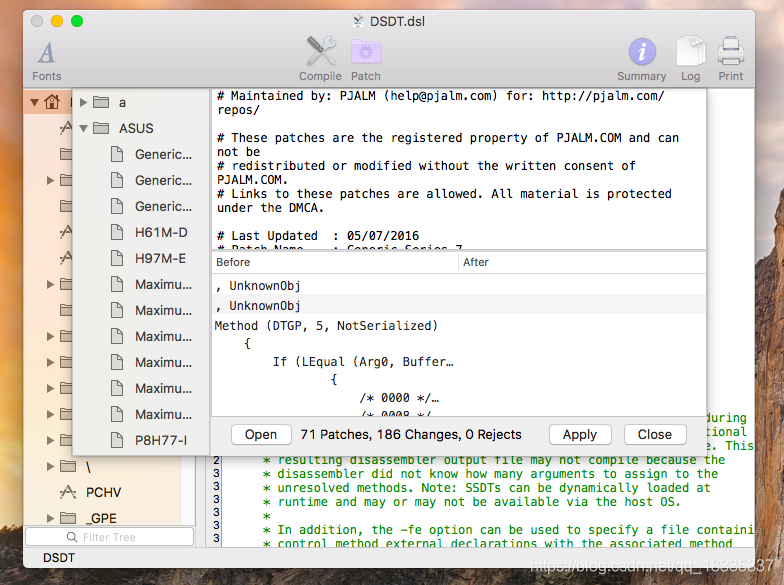Click the PCHV method icon in tree
The image size is (784, 585).
click(68, 492)
